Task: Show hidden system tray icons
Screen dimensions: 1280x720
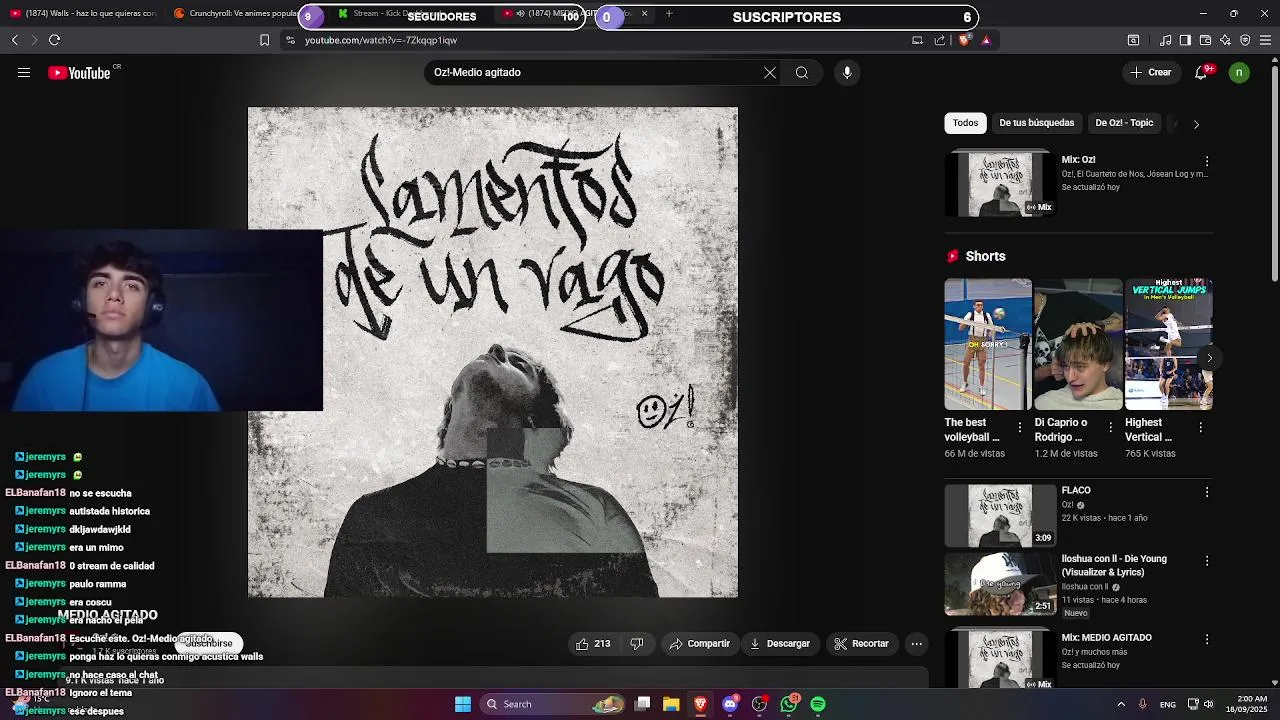Action: [x=1121, y=704]
